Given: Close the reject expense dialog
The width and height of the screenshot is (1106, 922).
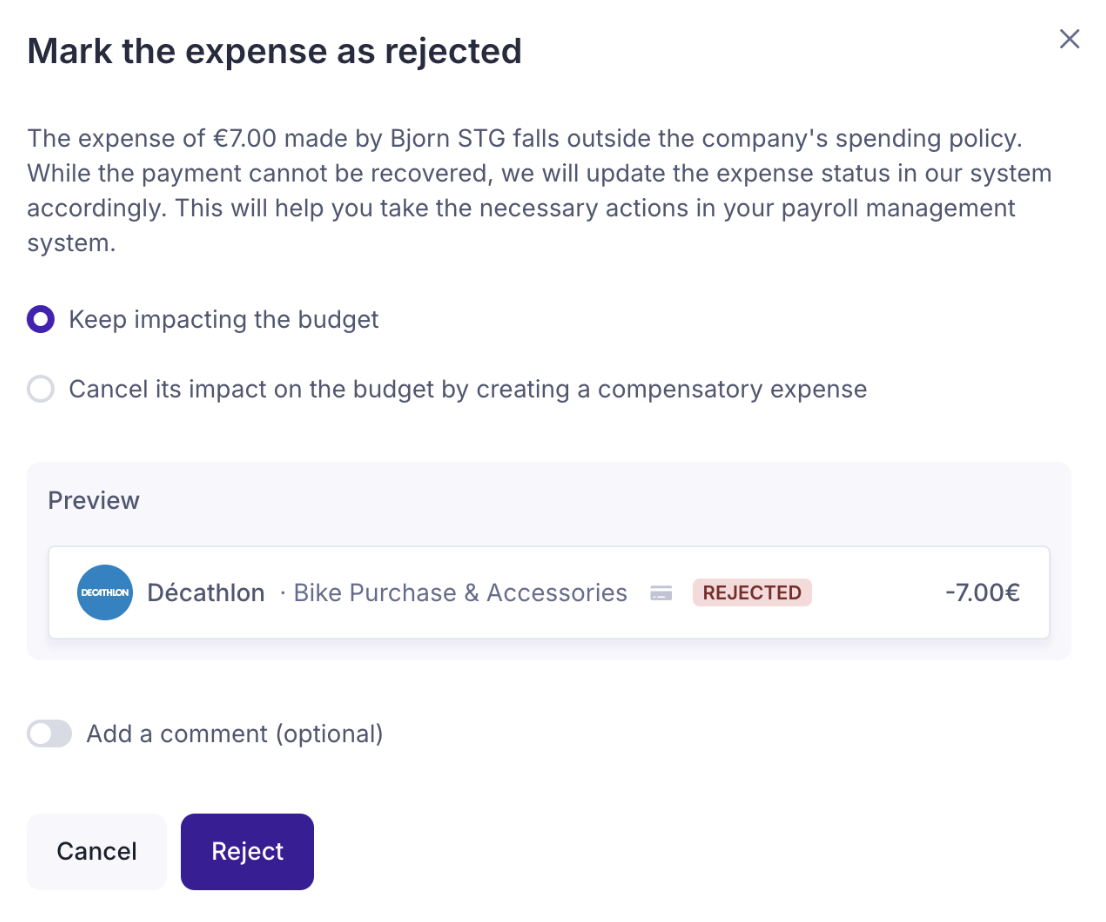Looking at the screenshot, I should point(1069,39).
